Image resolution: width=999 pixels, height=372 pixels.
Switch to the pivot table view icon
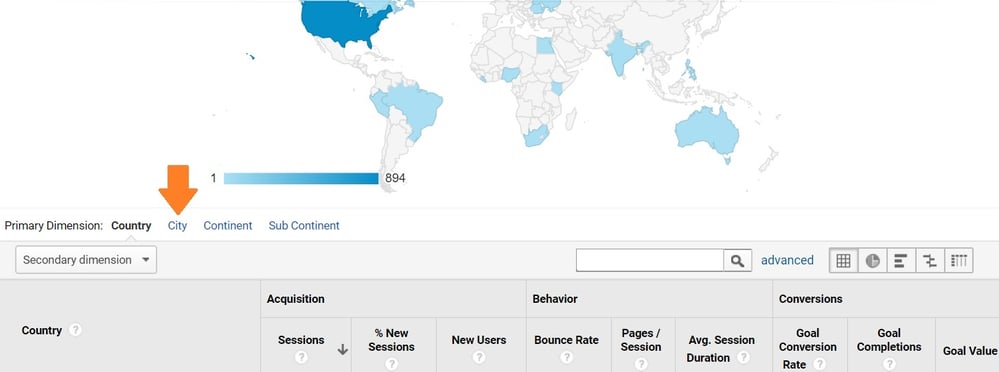click(x=958, y=261)
